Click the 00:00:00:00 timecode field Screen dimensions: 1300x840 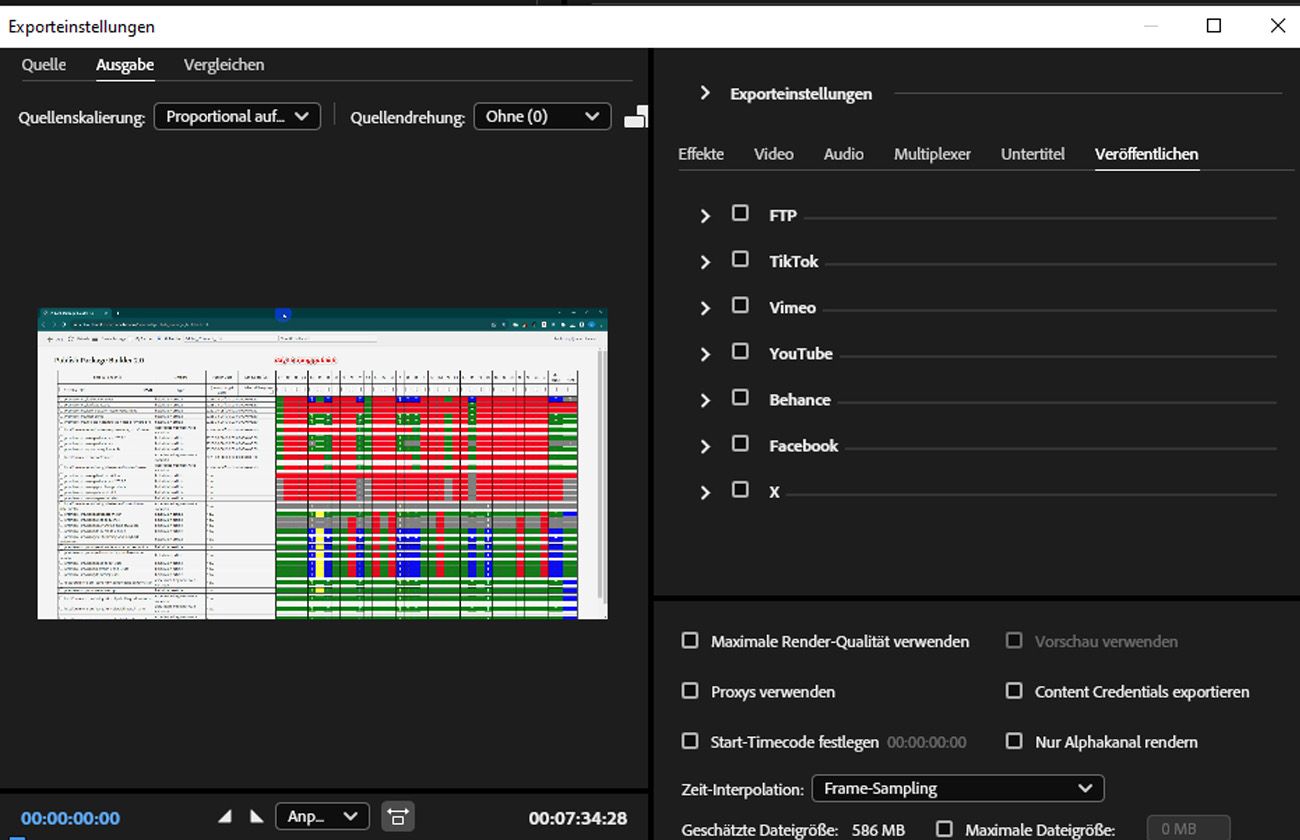pyautogui.click(x=70, y=817)
